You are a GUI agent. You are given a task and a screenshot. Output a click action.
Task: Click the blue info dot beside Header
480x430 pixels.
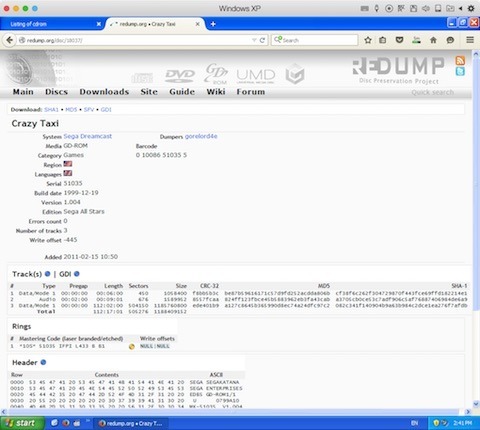pos(43,362)
